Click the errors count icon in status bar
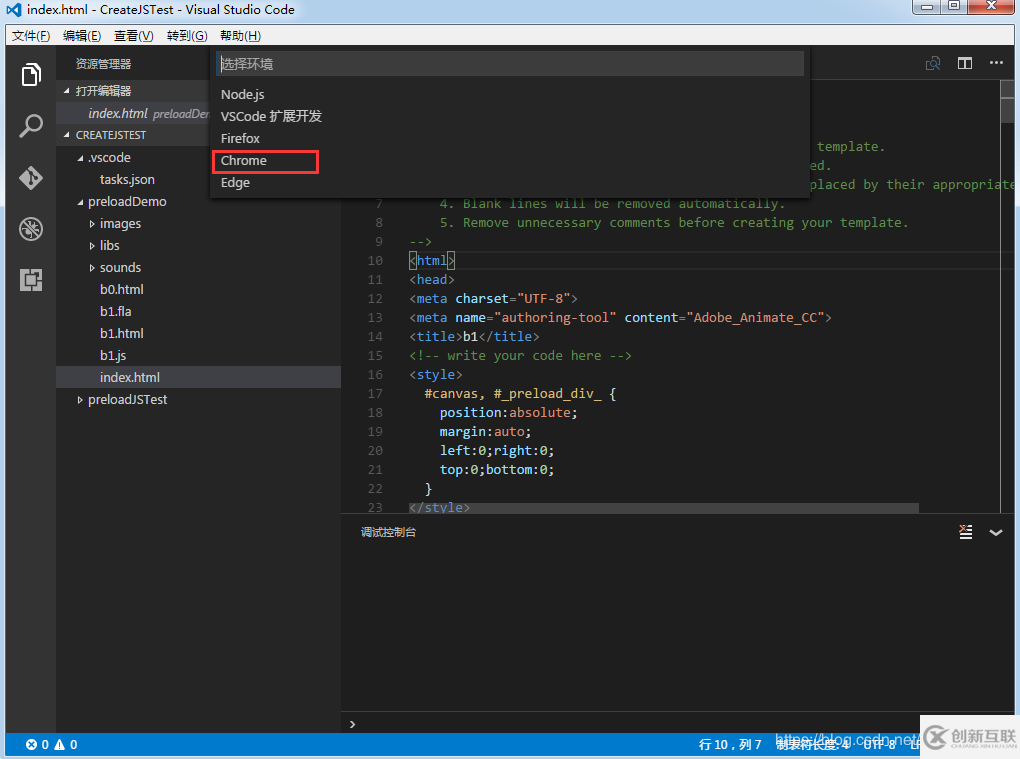Image resolution: width=1020 pixels, height=759 pixels. tap(31, 745)
